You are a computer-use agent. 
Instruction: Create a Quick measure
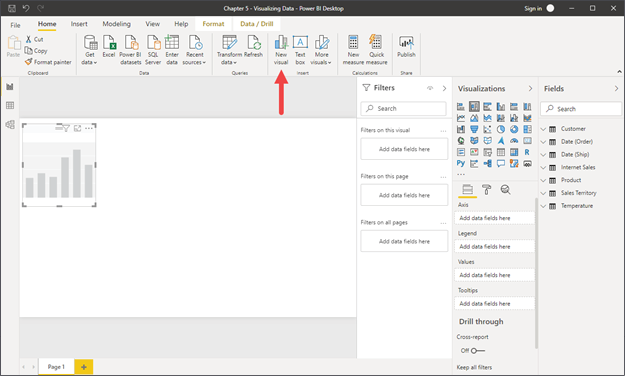(x=376, y=50)
